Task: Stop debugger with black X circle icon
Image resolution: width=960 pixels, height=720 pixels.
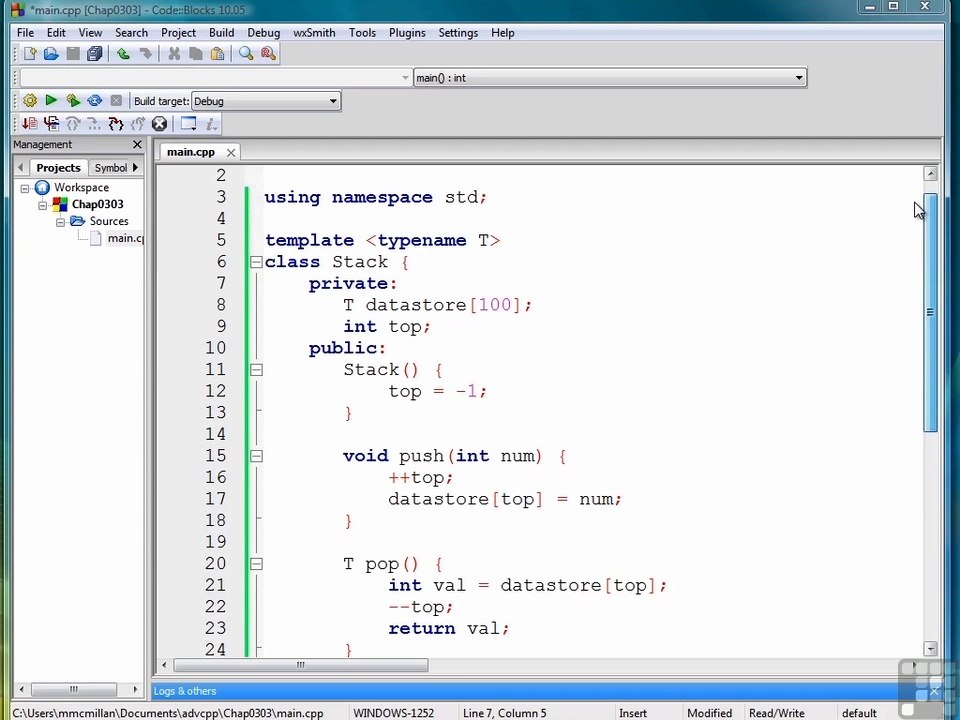Action: point(159,124)
